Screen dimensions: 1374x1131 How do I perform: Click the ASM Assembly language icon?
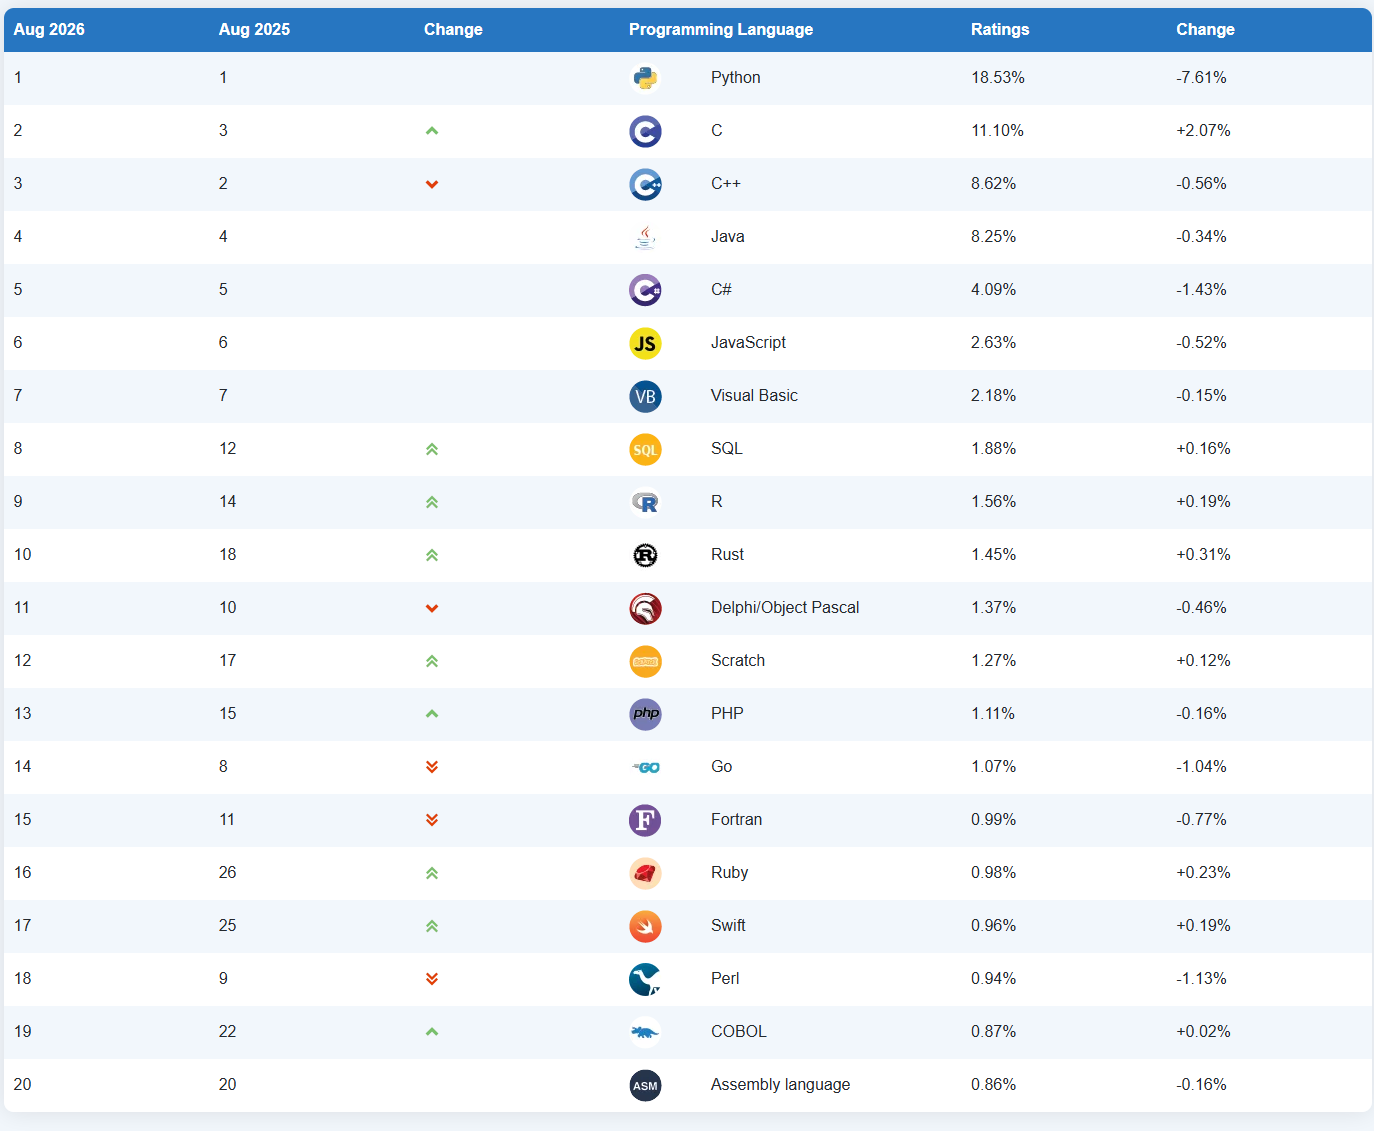pyautogui.click(x=645, y=1085)
